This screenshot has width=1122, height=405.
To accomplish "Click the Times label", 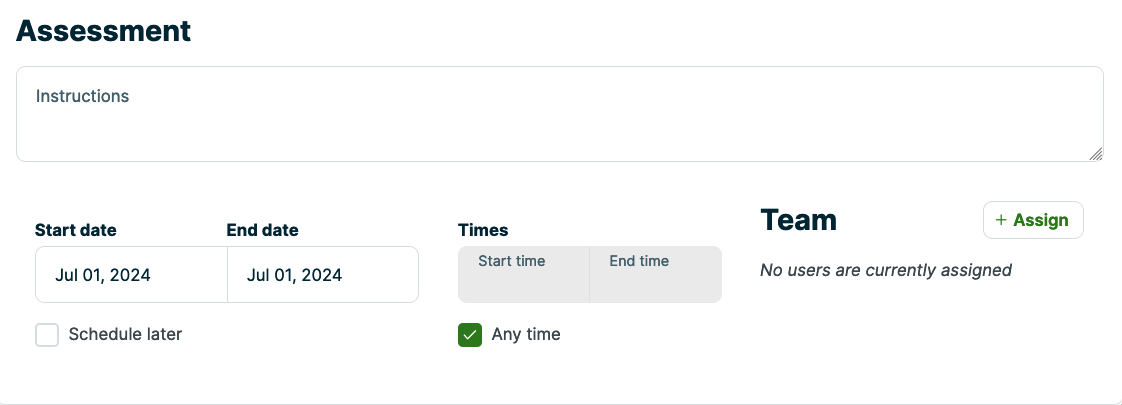I will click(x=483, y=230).
